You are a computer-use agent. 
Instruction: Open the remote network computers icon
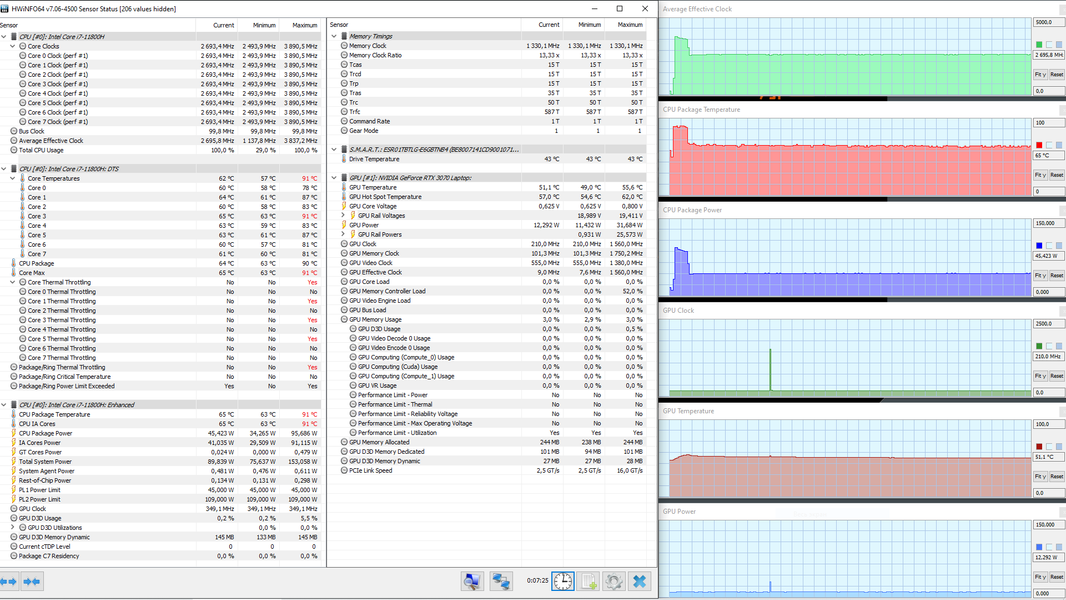click(x=501, y=582)
